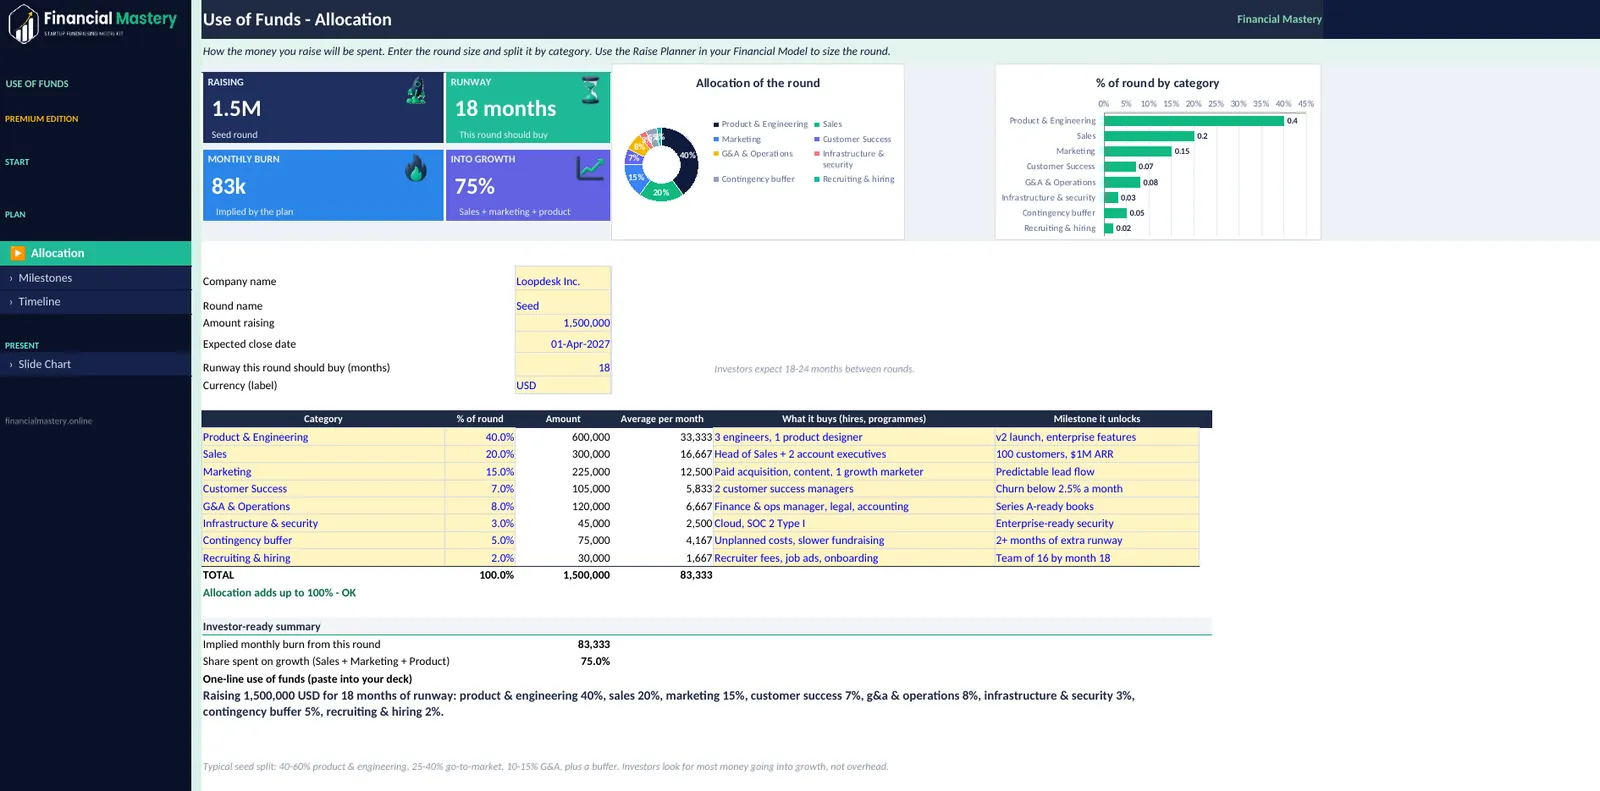Select the Sales 20.0% cell
1600x791 pixels.
[480, 454]
